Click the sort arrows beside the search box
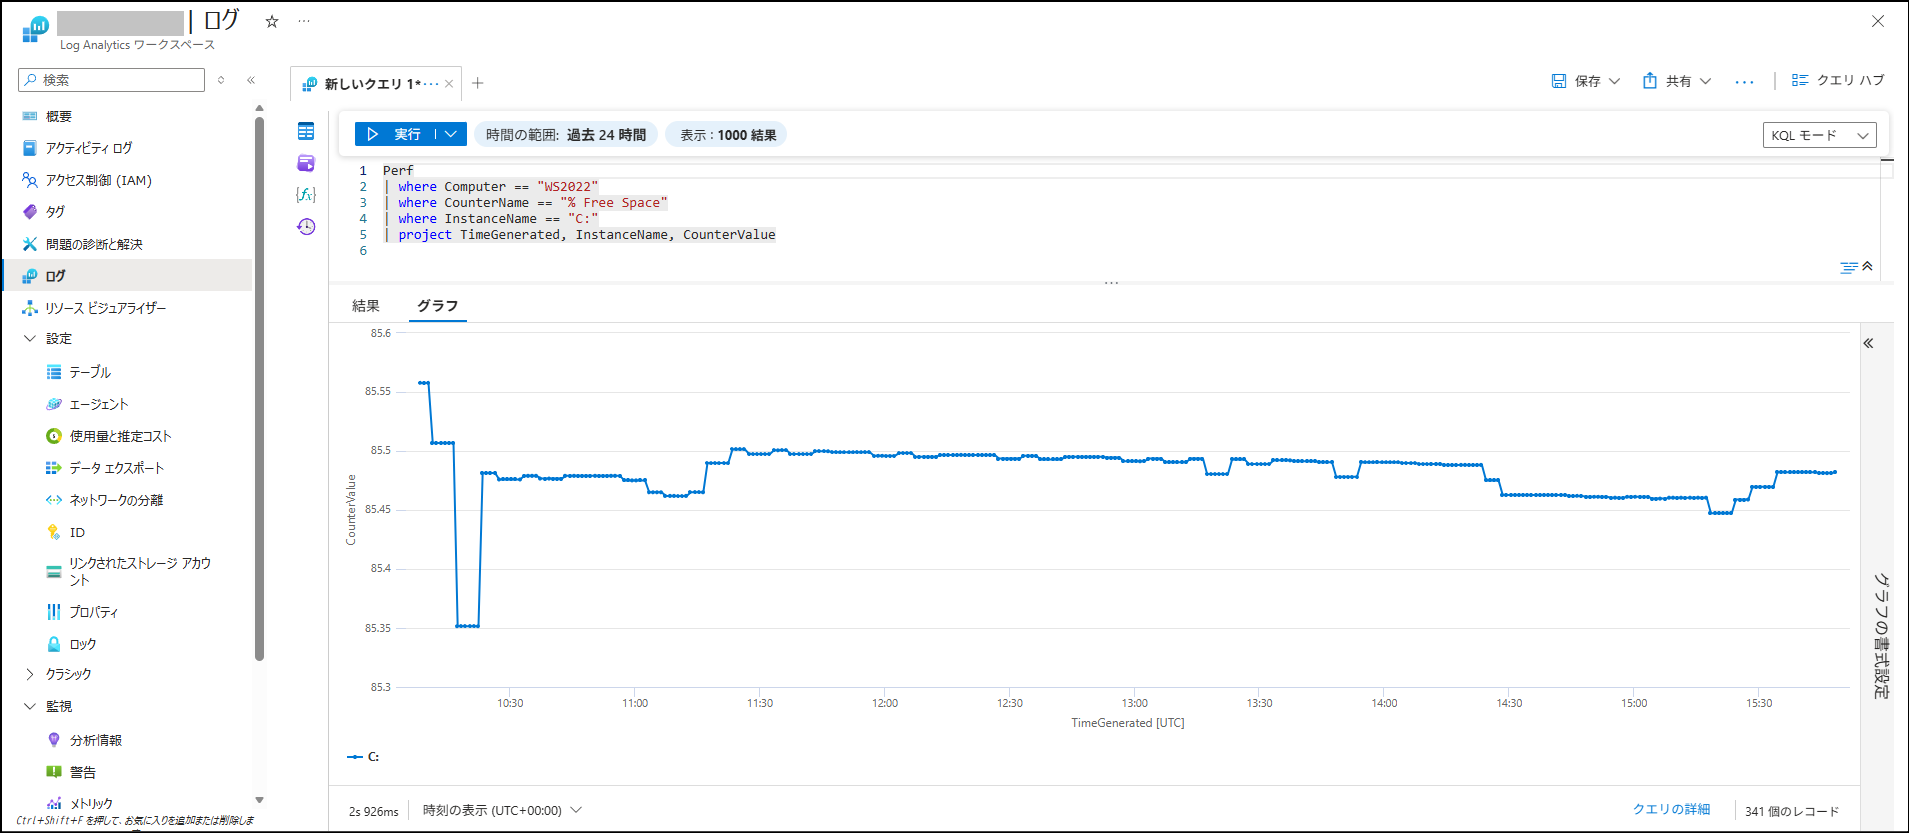 [x=221, y=80]
